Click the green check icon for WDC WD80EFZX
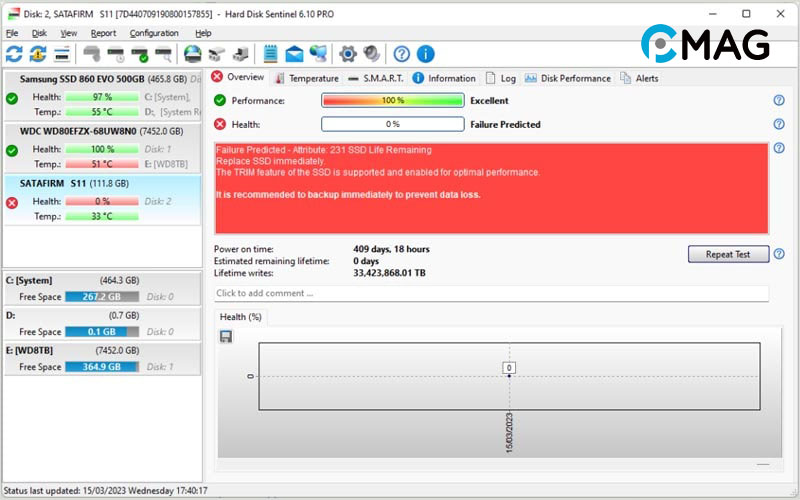The image size is (800, 500). 12,151
